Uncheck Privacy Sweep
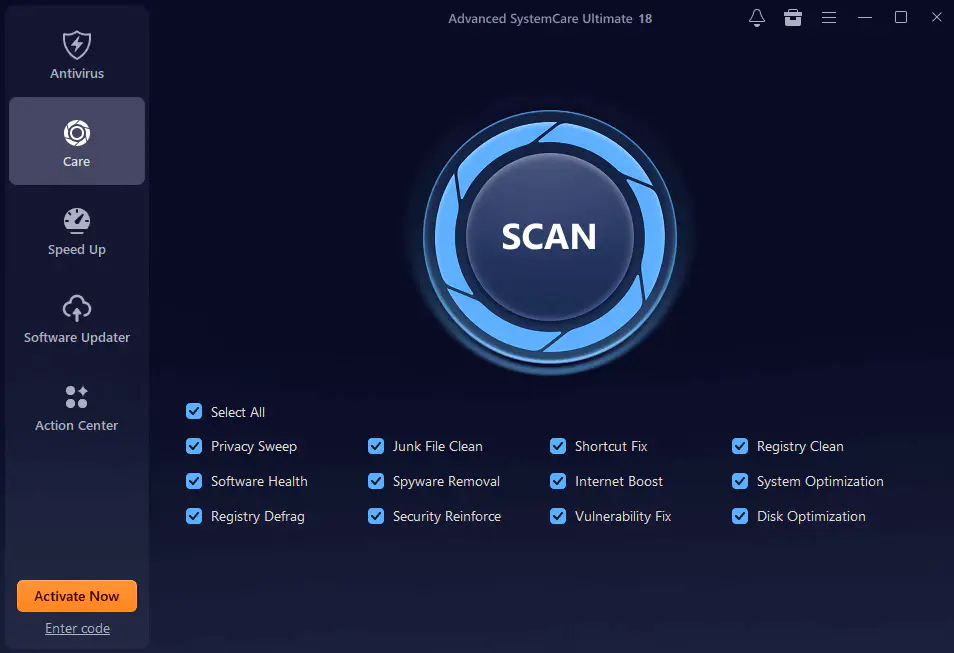Image resolution: width=954 pixels, height=653 pixels. coord(193,446)
